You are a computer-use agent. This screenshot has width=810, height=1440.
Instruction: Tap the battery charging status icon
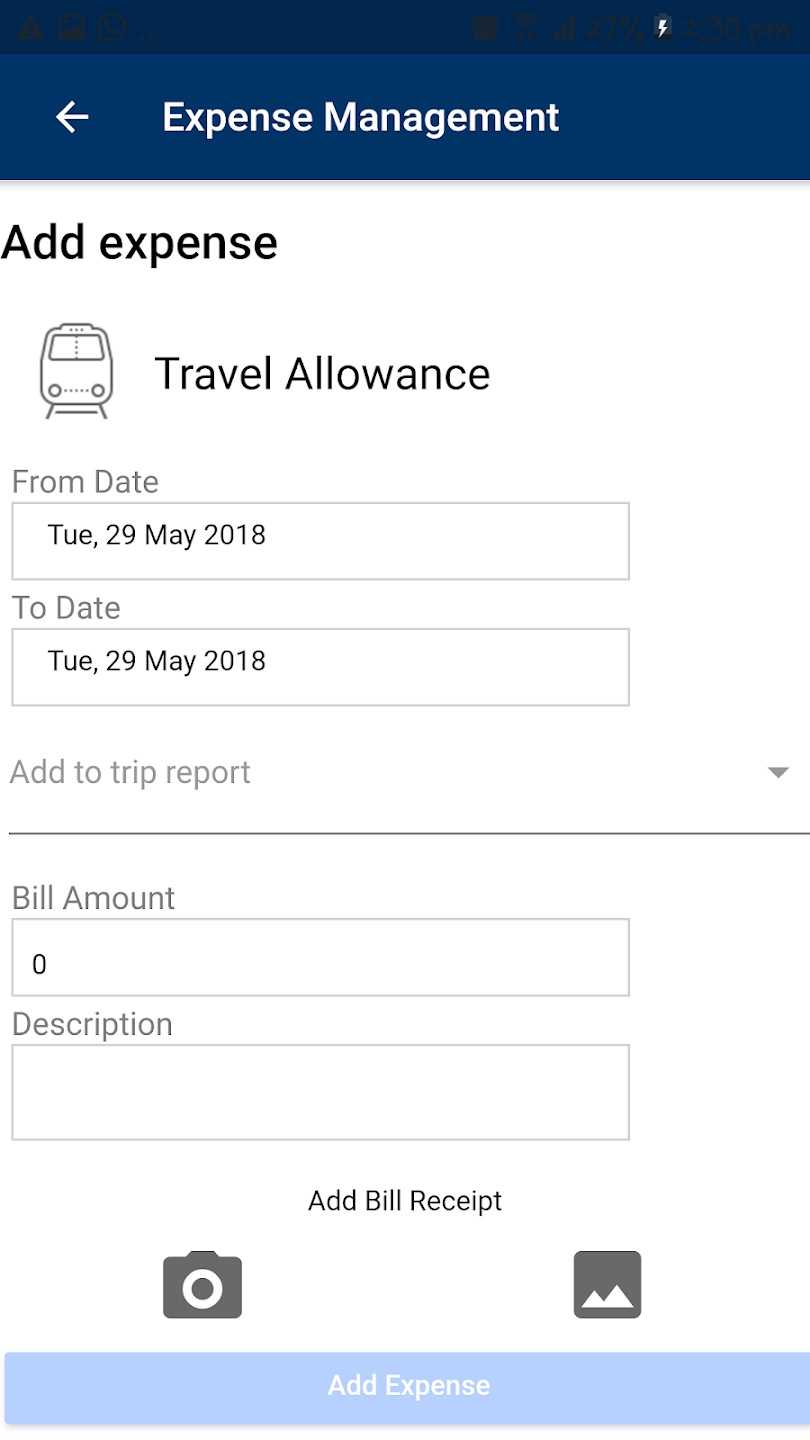(662, 27)
